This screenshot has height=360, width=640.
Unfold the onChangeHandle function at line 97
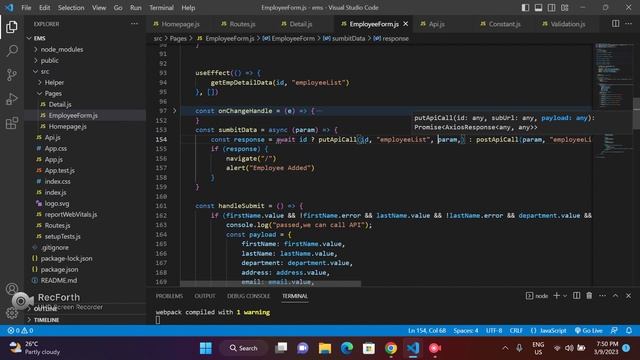click(x=175, y=111)
